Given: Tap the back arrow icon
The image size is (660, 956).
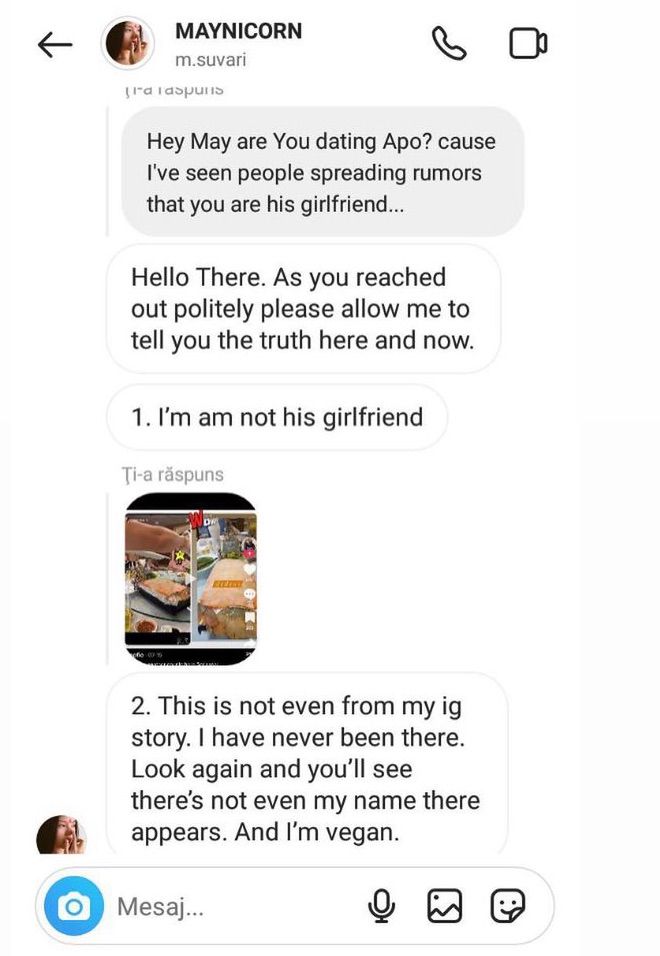Looking at the screenshot, I should click(x=55, y=45).
